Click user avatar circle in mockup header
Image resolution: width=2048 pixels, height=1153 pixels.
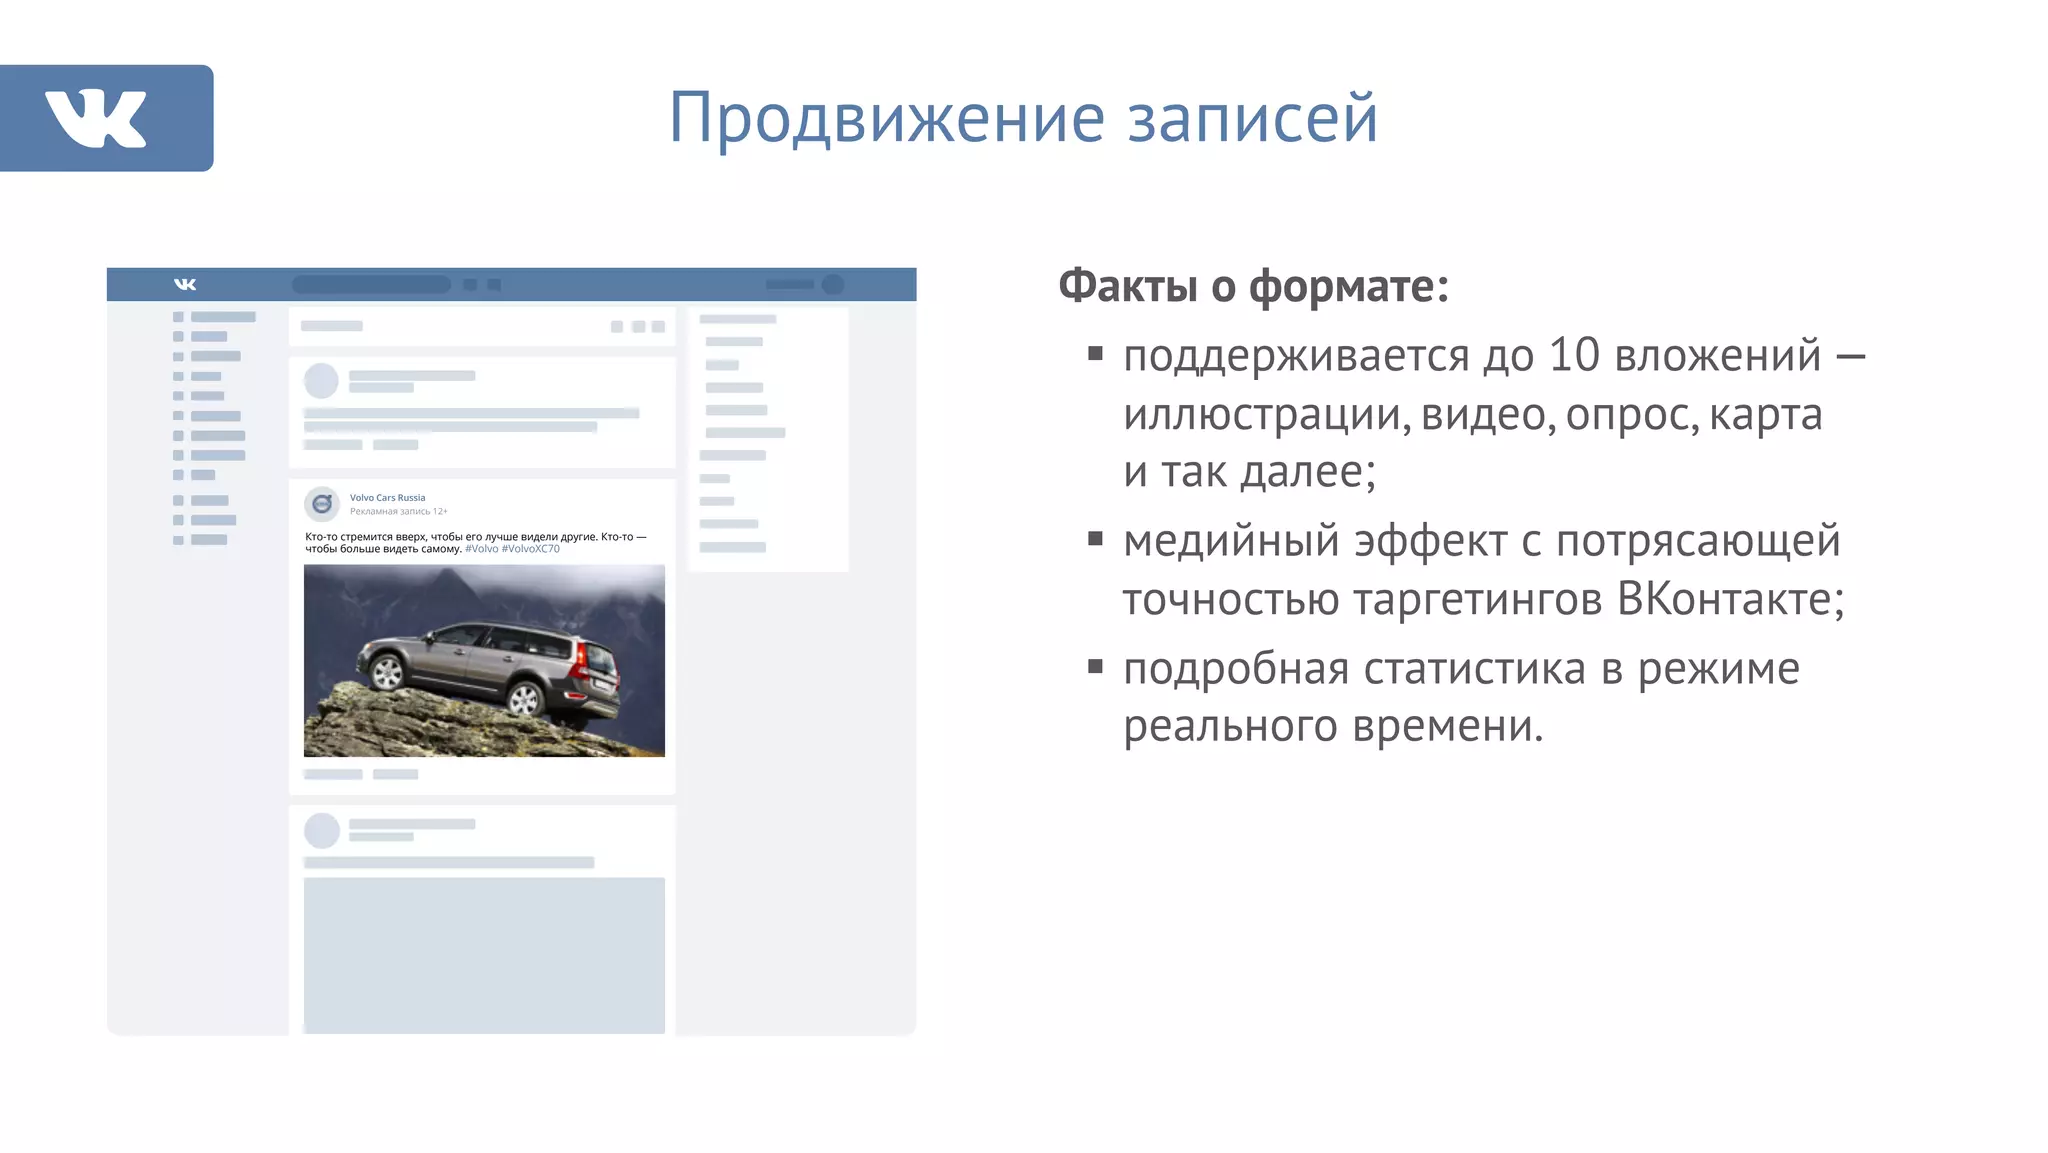click(x=832, y=284)
